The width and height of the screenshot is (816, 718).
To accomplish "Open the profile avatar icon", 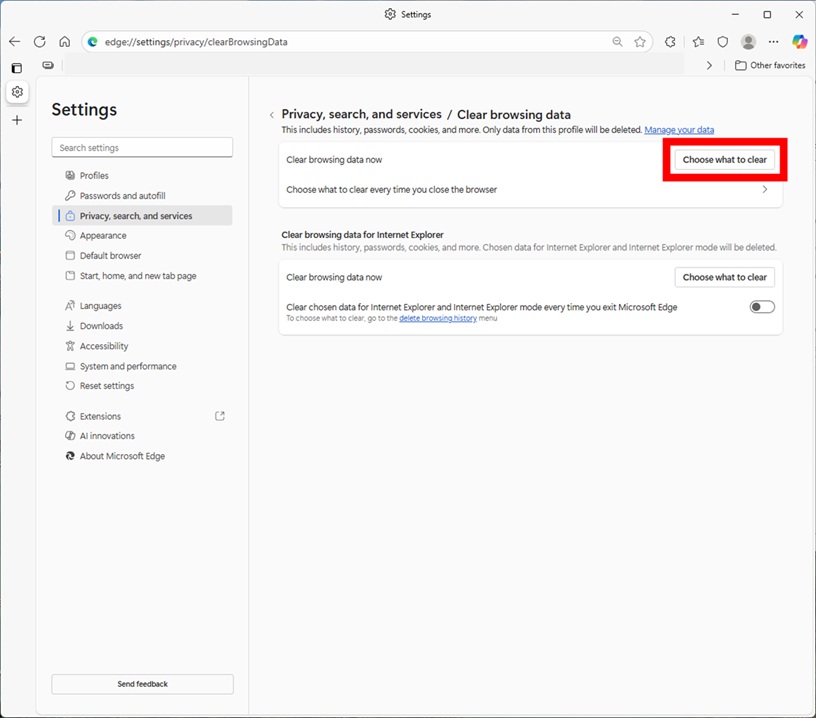I will click(748, 42).
